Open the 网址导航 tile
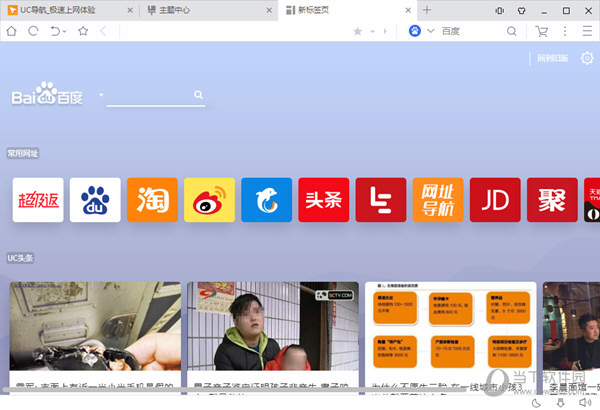 pos(438,200)
